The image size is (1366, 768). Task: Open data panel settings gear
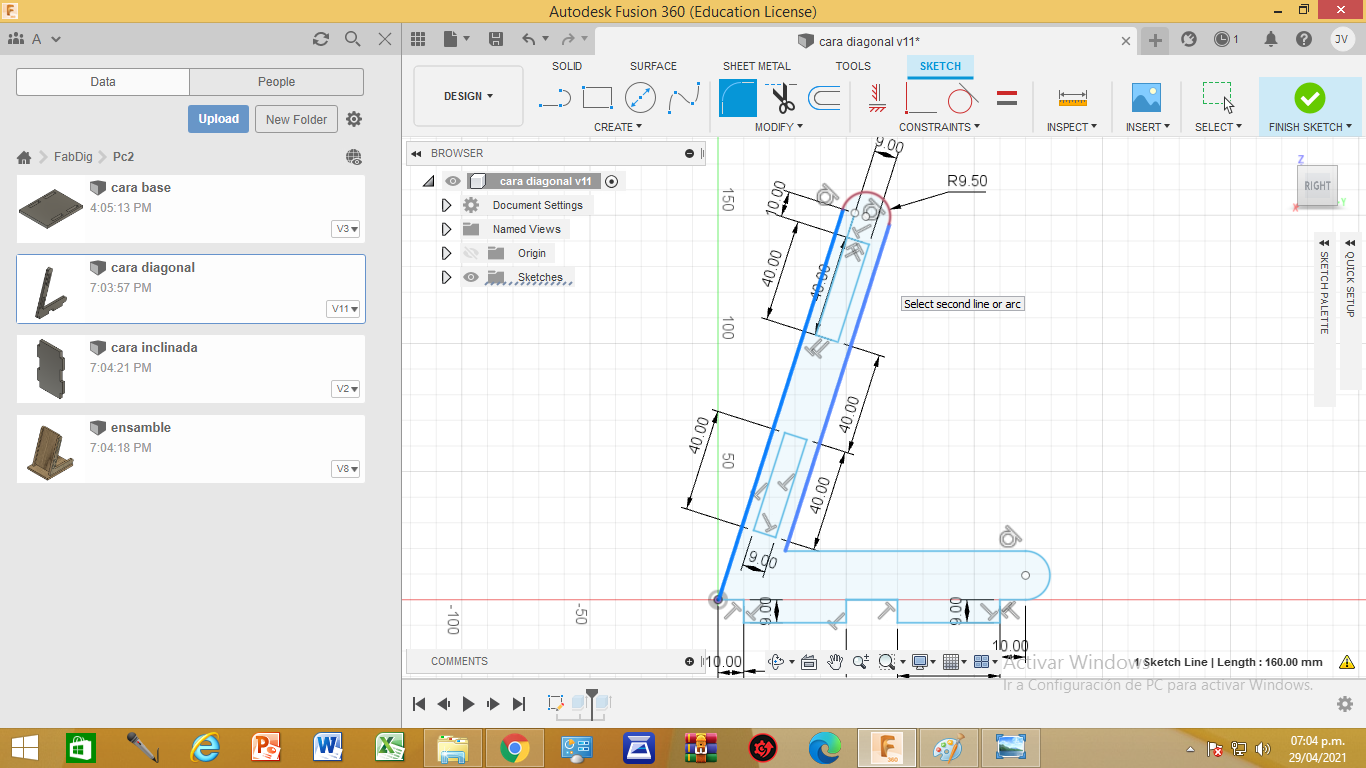[354, 119]
